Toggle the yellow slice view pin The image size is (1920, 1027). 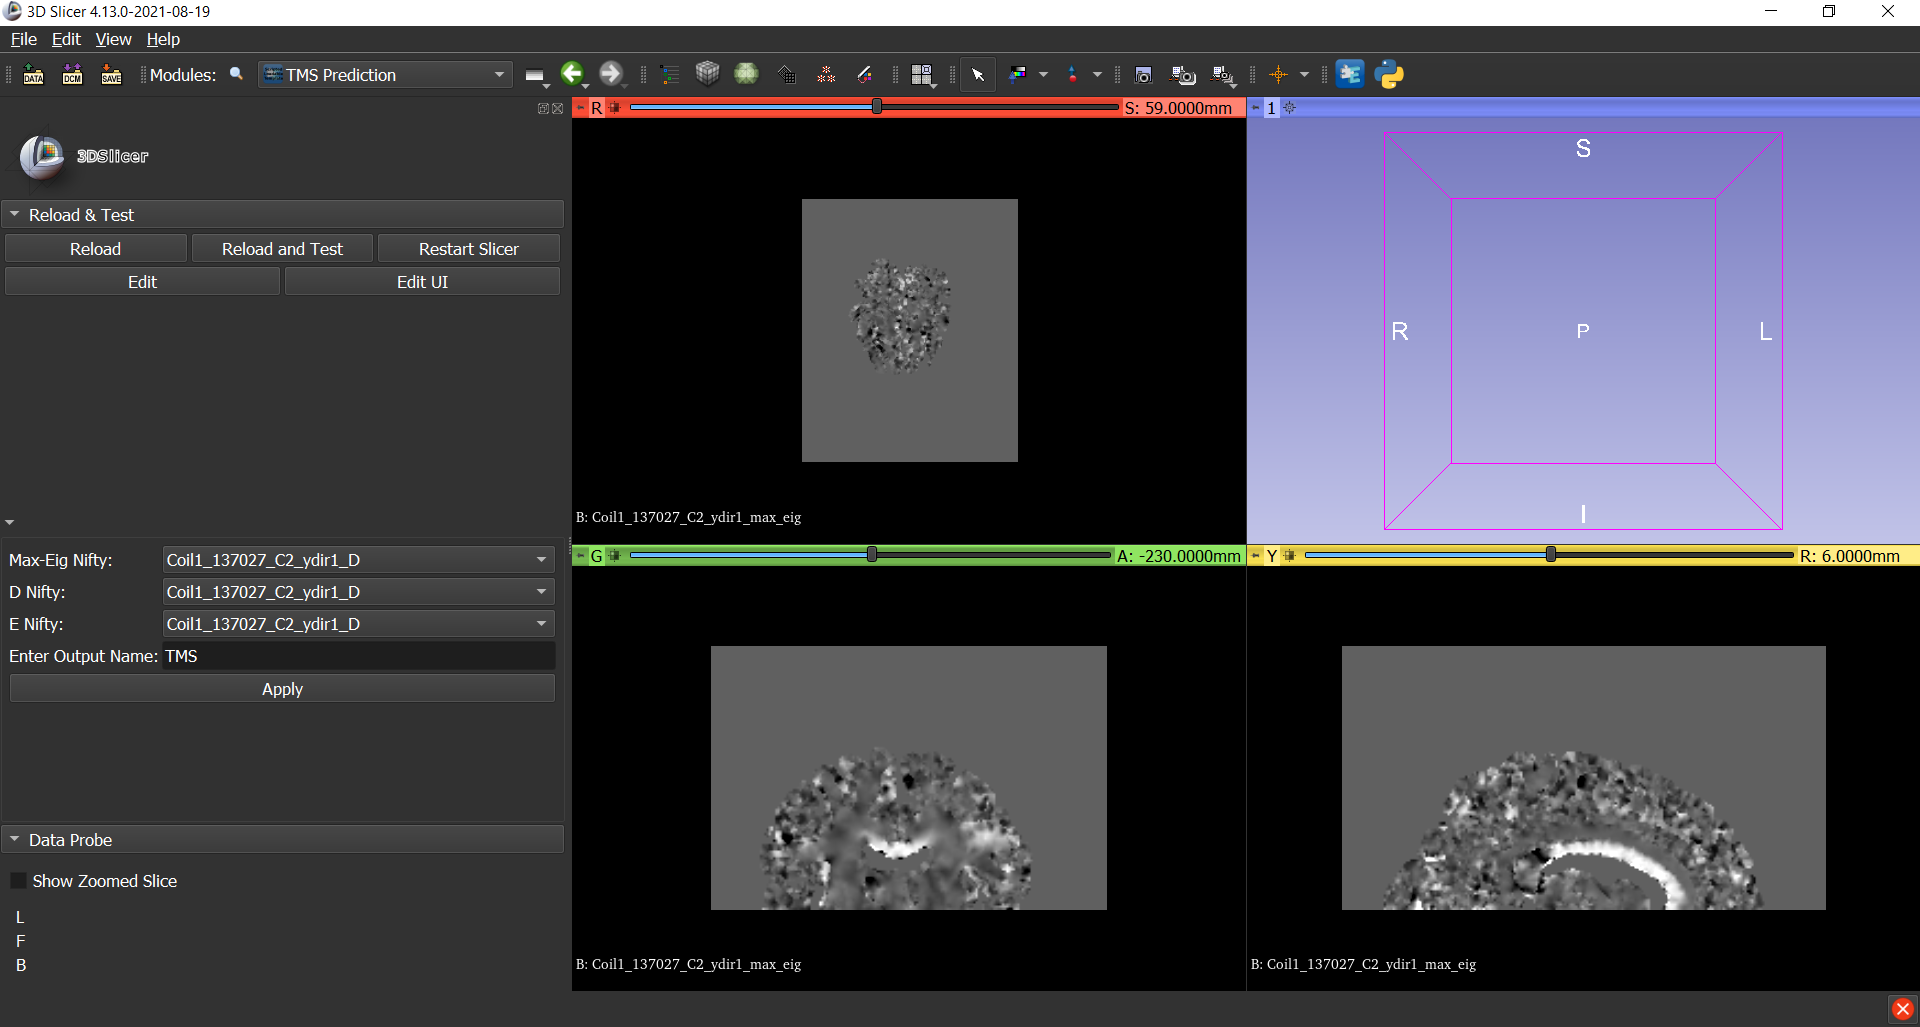[1256, 556]
